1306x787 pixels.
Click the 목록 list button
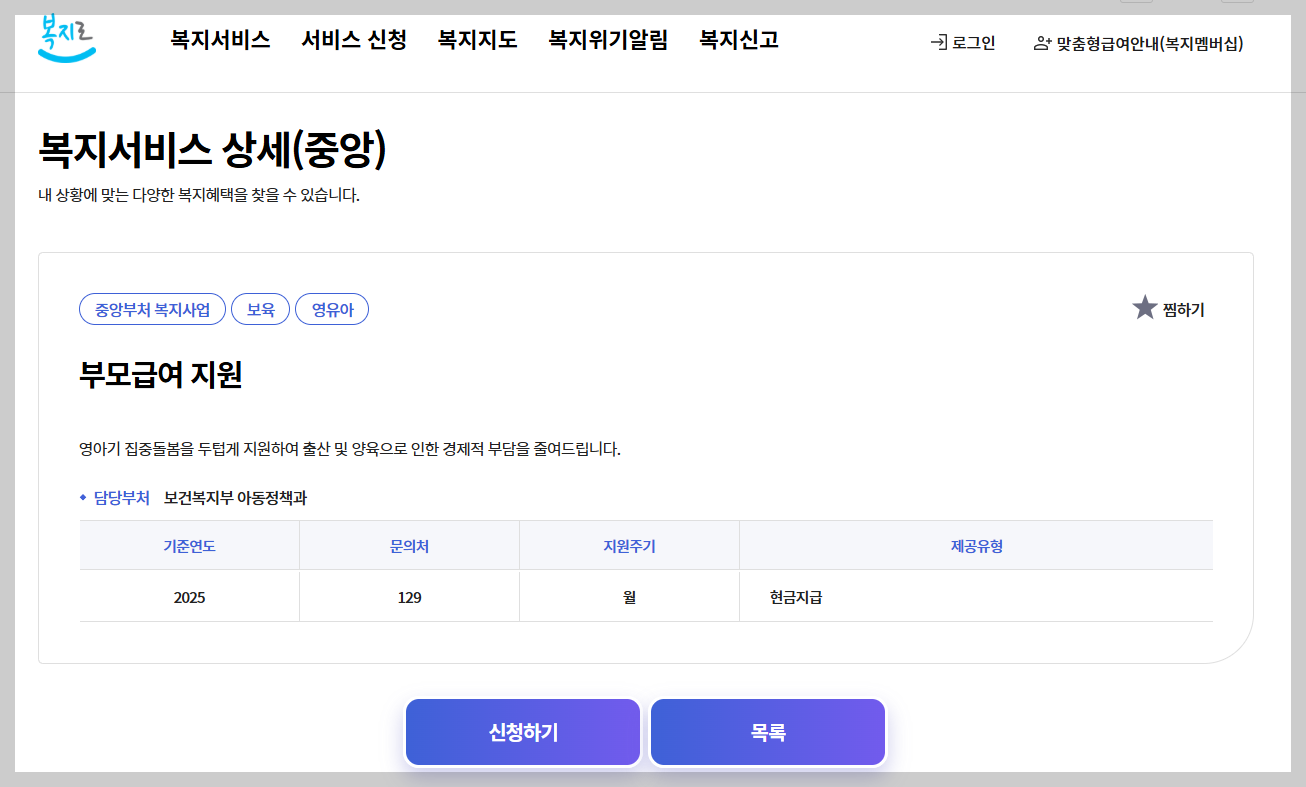click(767, 731)
